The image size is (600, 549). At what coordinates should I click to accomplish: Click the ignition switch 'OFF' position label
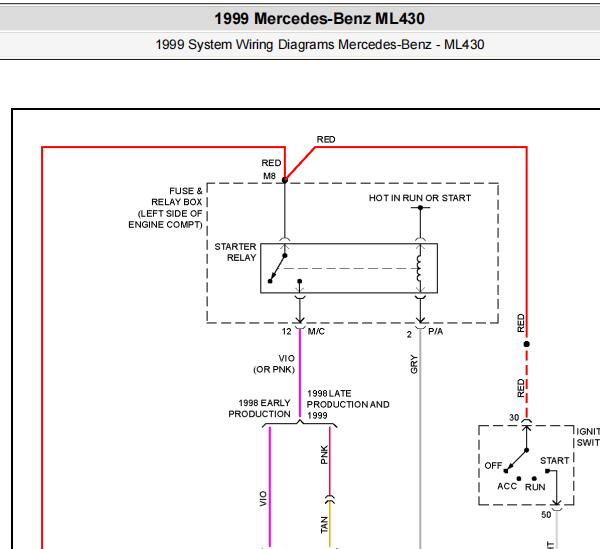[493, 466]
